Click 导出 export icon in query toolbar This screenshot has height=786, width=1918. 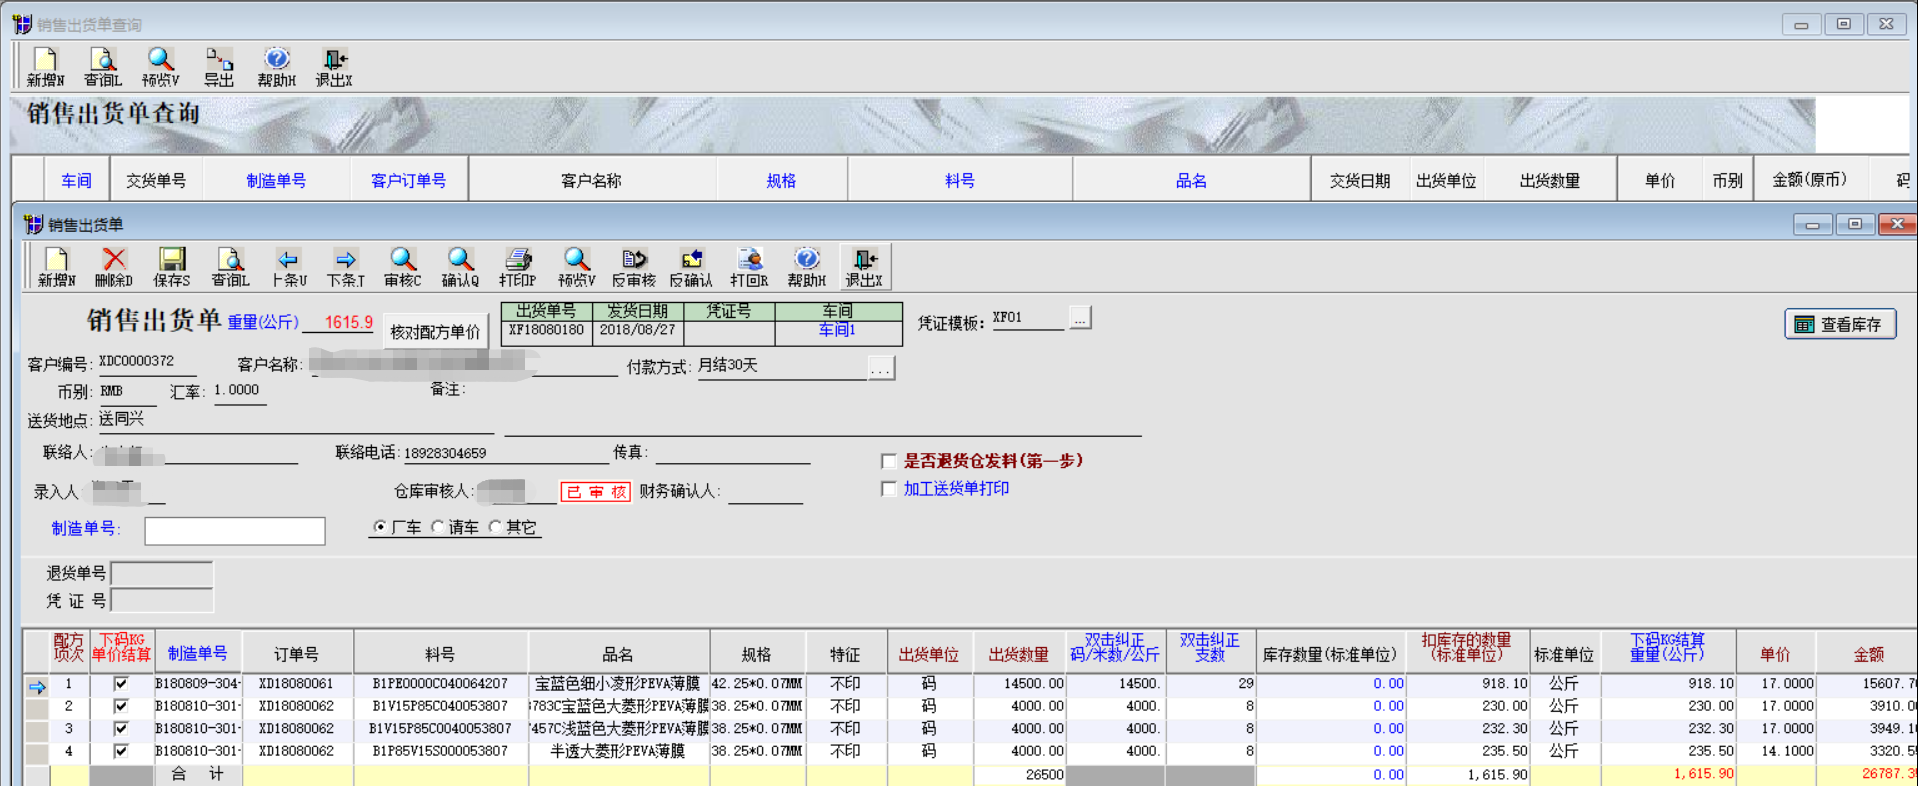[x=219, y=67]
